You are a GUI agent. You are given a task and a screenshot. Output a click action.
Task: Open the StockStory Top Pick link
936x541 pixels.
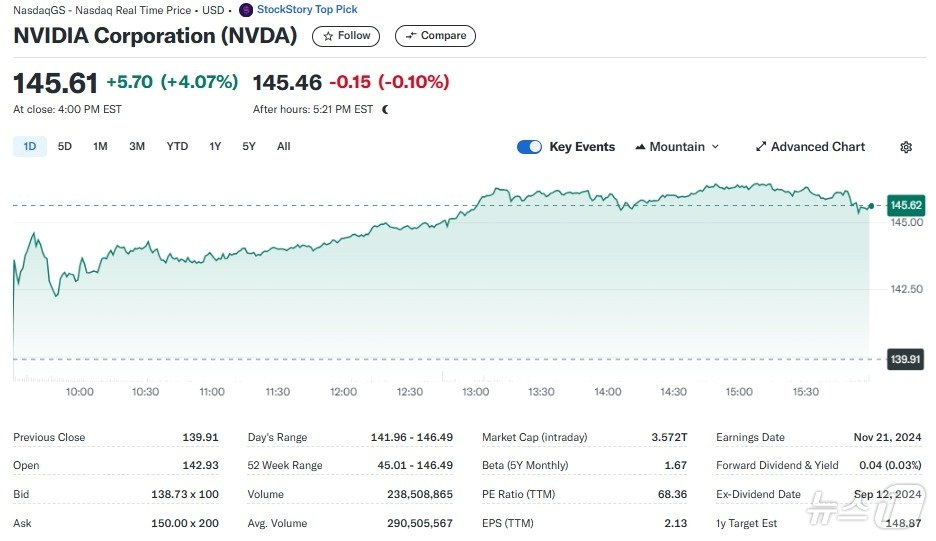[307, 10]
